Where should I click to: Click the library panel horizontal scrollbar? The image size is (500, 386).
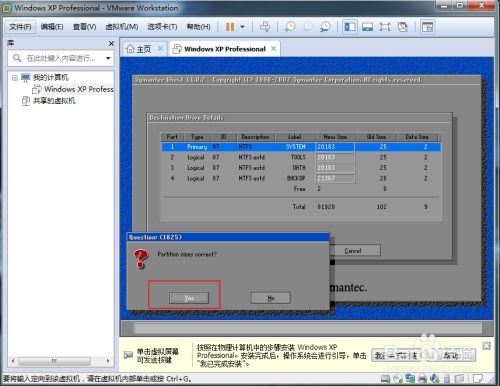[x=61, y=361]
